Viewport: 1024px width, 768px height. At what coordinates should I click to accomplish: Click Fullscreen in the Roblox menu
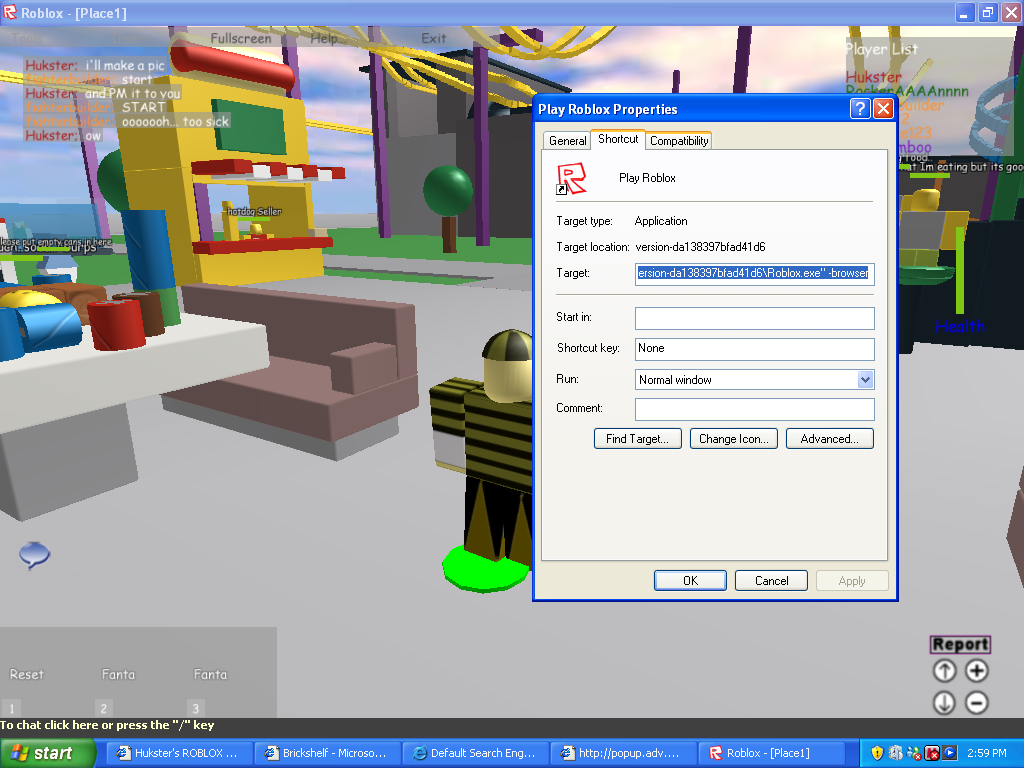[x=240, y=38]
